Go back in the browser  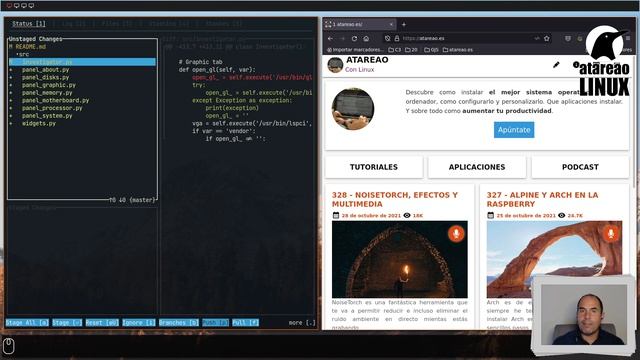[330, 38]
